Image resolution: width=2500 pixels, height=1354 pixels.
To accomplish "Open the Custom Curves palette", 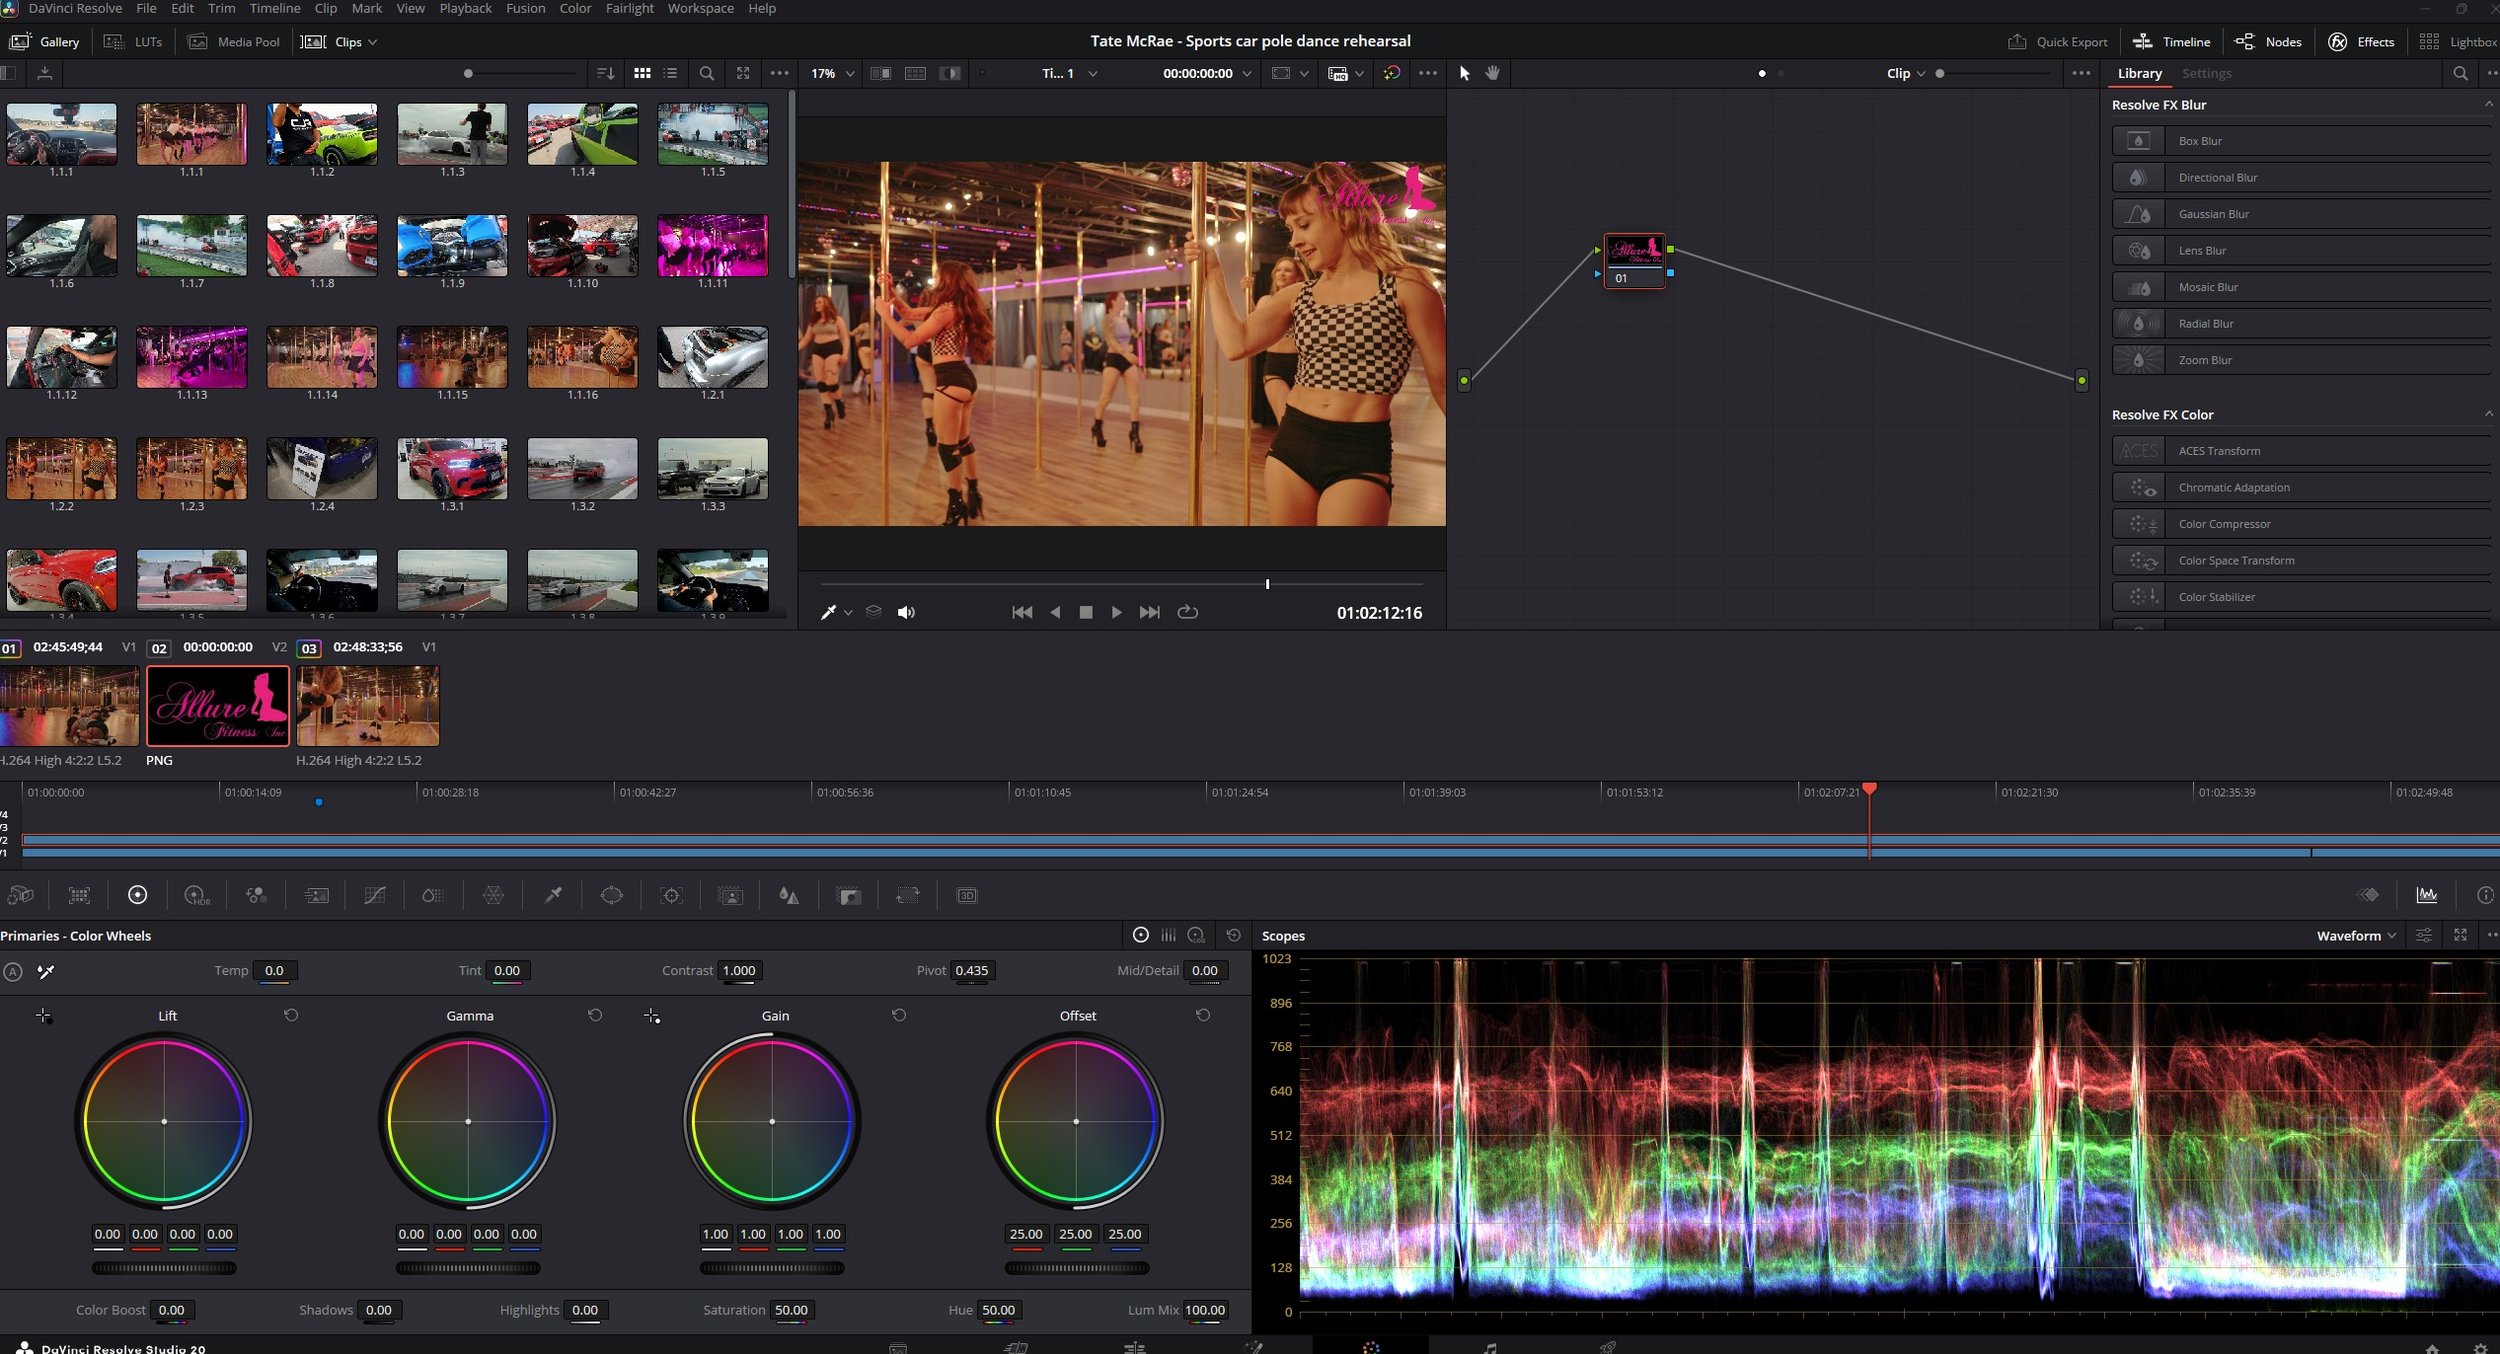I will [375, 895].
